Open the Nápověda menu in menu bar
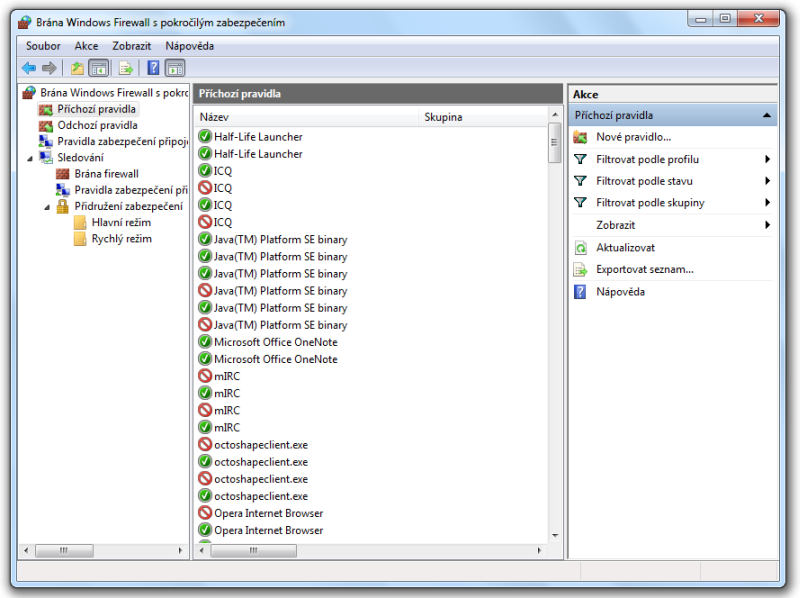 pos(189,46)
